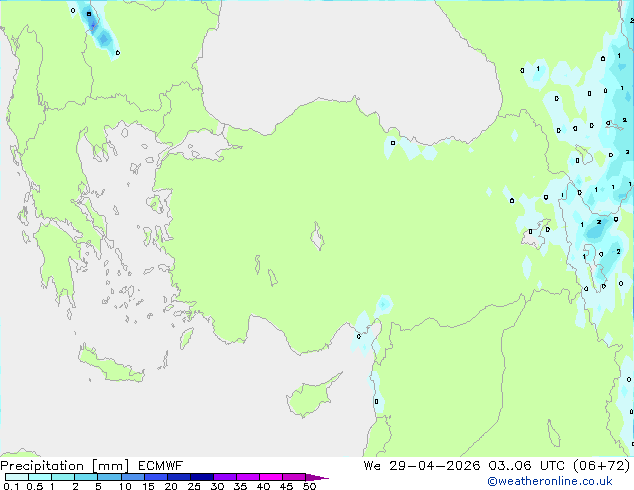
Task: Click the 'ECMWF' model label
Action: 161,466
